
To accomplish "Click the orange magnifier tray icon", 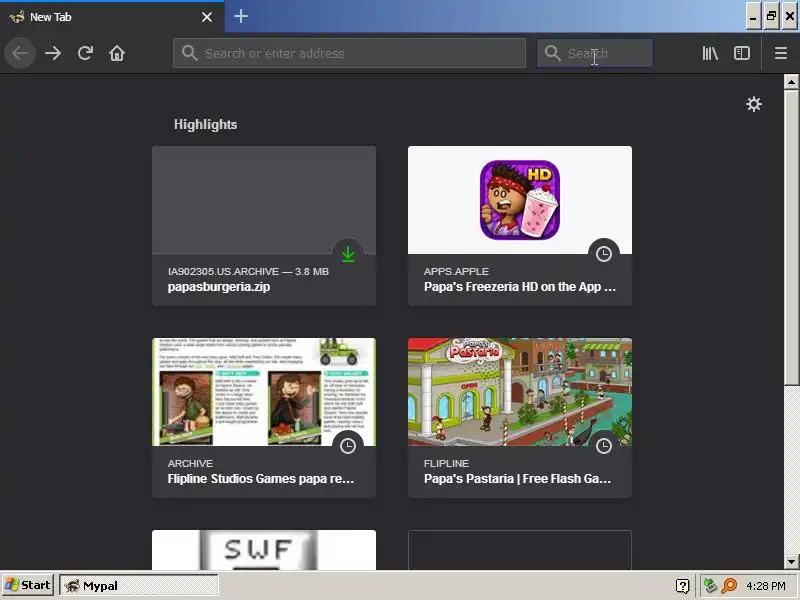I will click(x=729, y=585).
